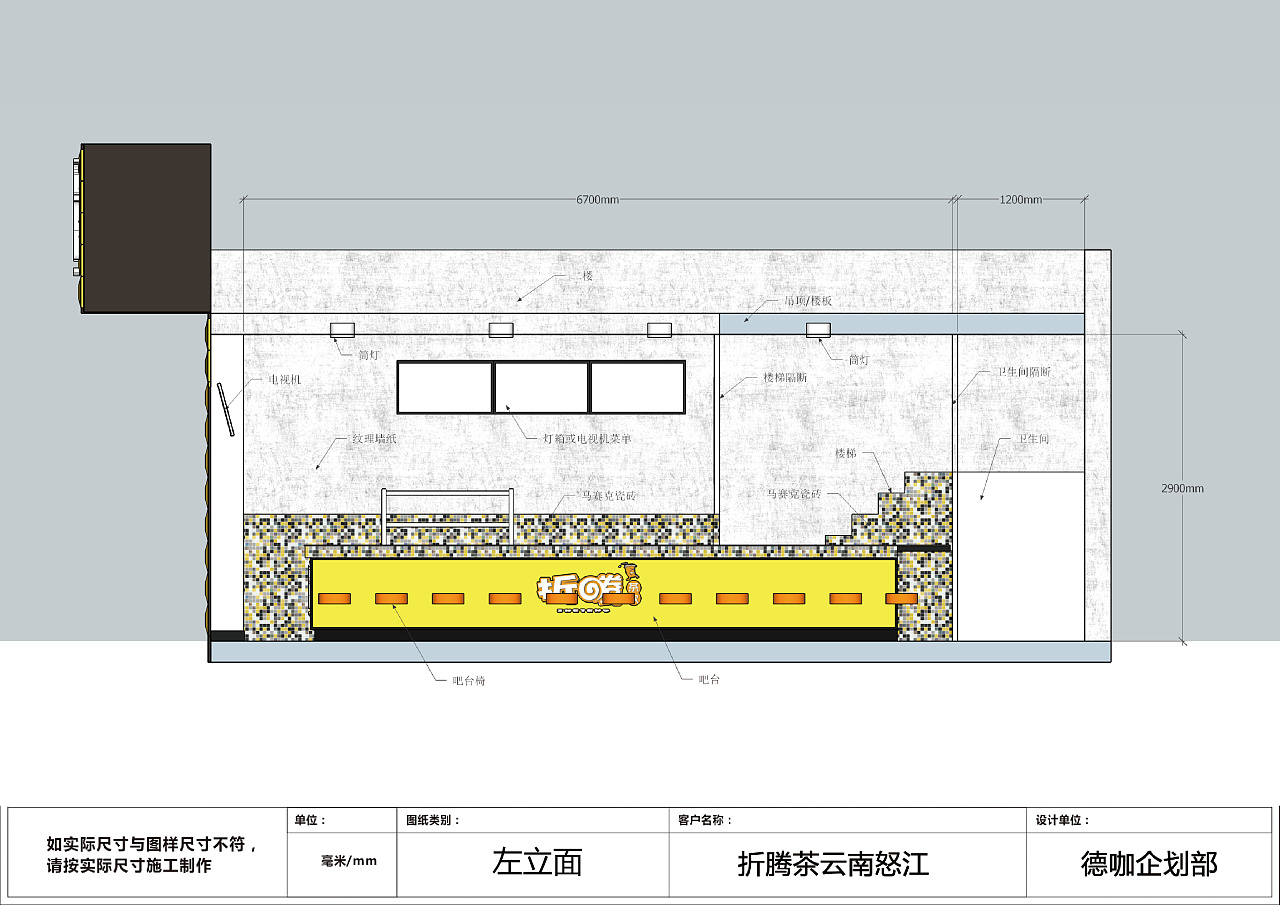Click the 马赛克瓷砖 mosaic tile pattern
Image resolution: width=1280 pixels, height=905 pixels.
[280, 530]
